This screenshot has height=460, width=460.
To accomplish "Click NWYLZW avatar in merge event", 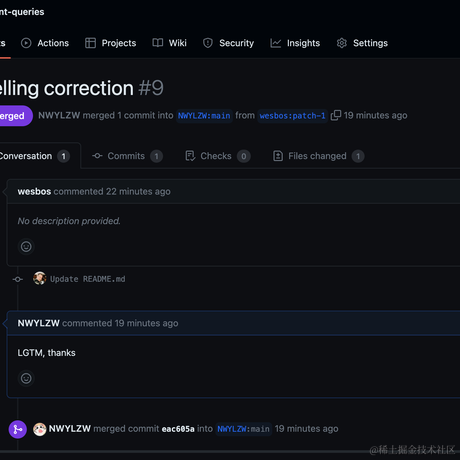I will tap(40, 429).
